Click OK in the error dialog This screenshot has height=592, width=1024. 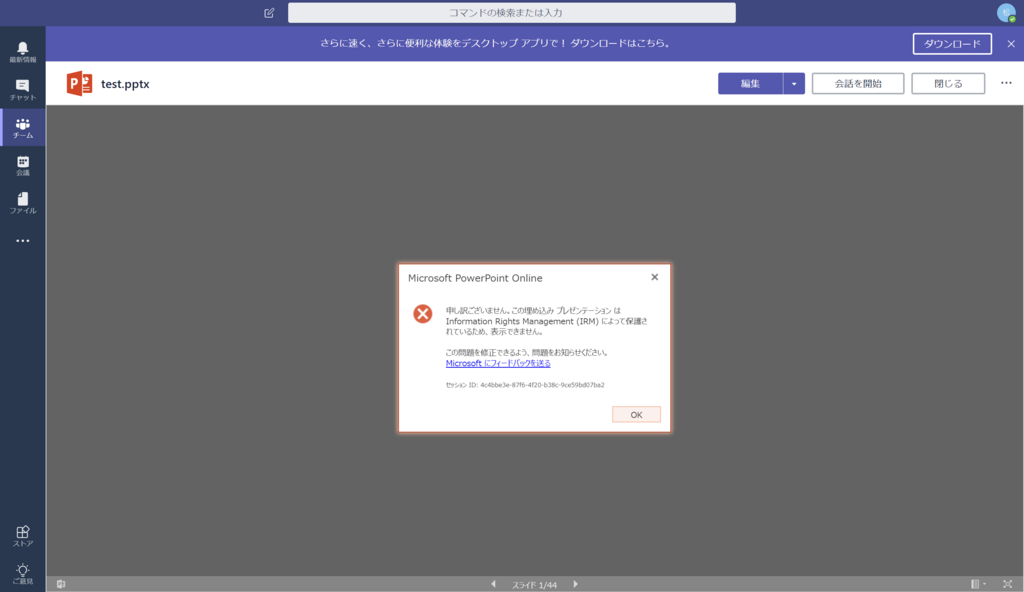point(636,414)
